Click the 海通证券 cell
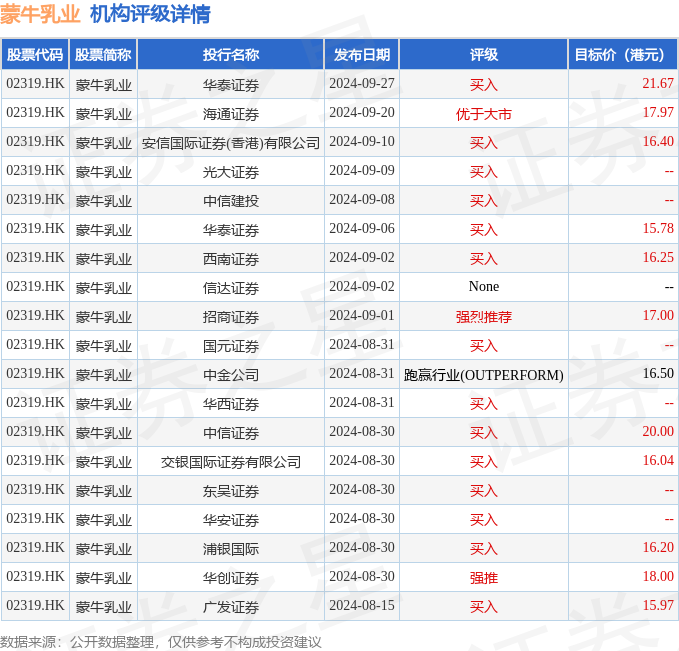Screen dimensions: 679x651 click(231, 113)
